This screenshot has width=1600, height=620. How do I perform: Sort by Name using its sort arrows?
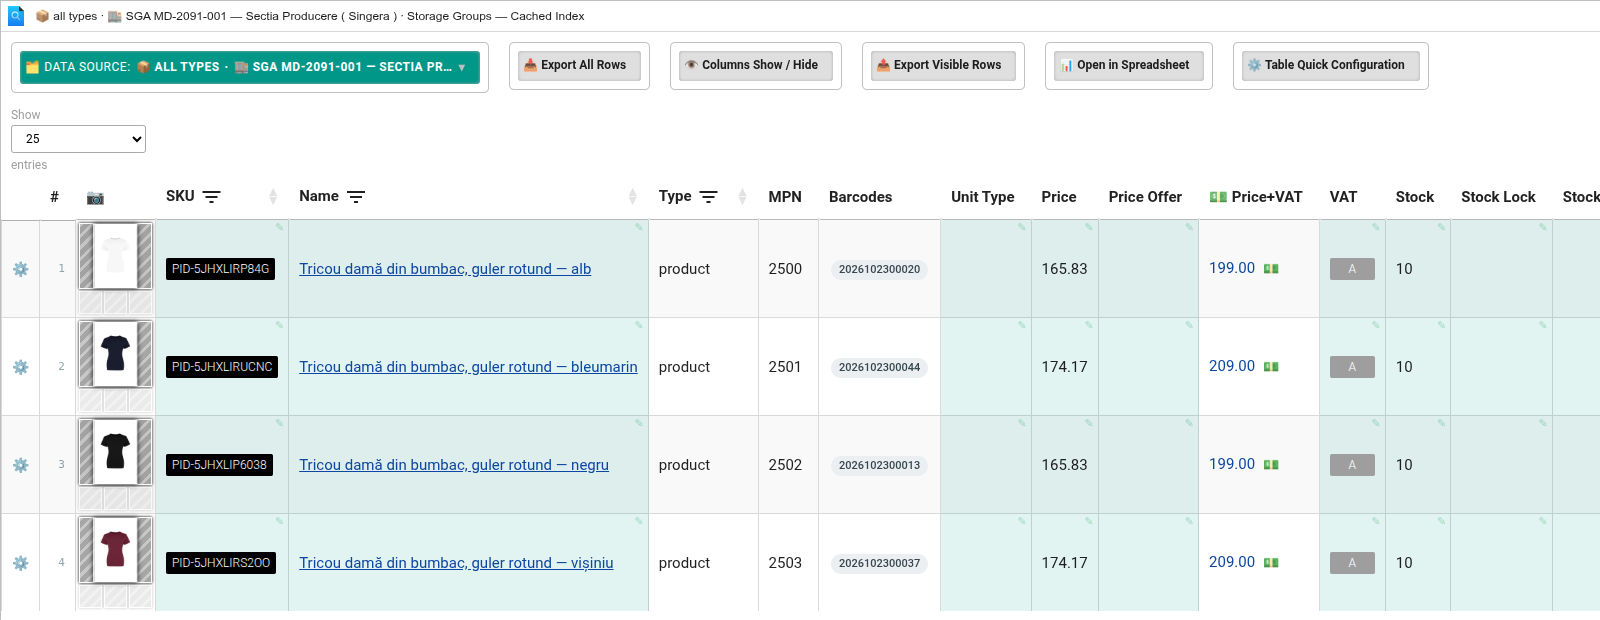click(x=632, y=197)
